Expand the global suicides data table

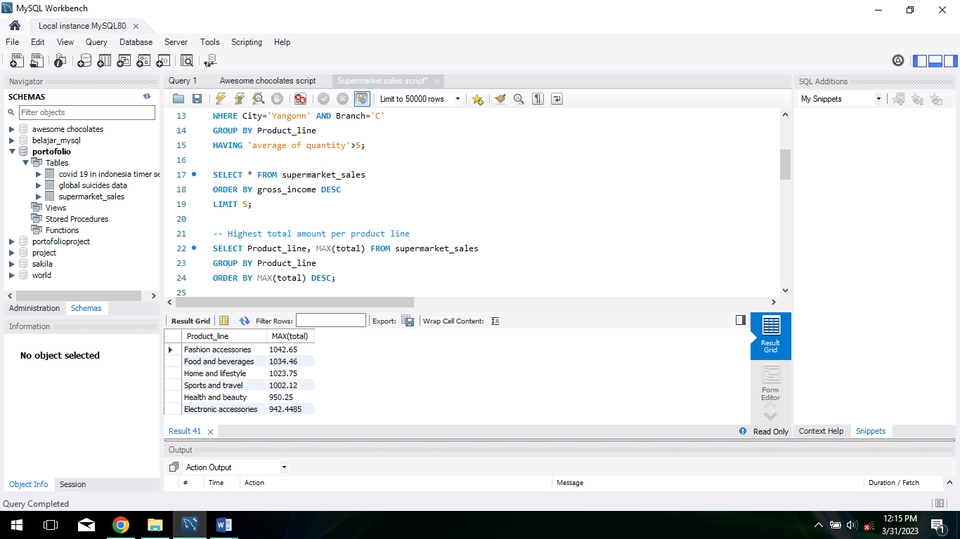pyautogui.click(x=39, y=185)
